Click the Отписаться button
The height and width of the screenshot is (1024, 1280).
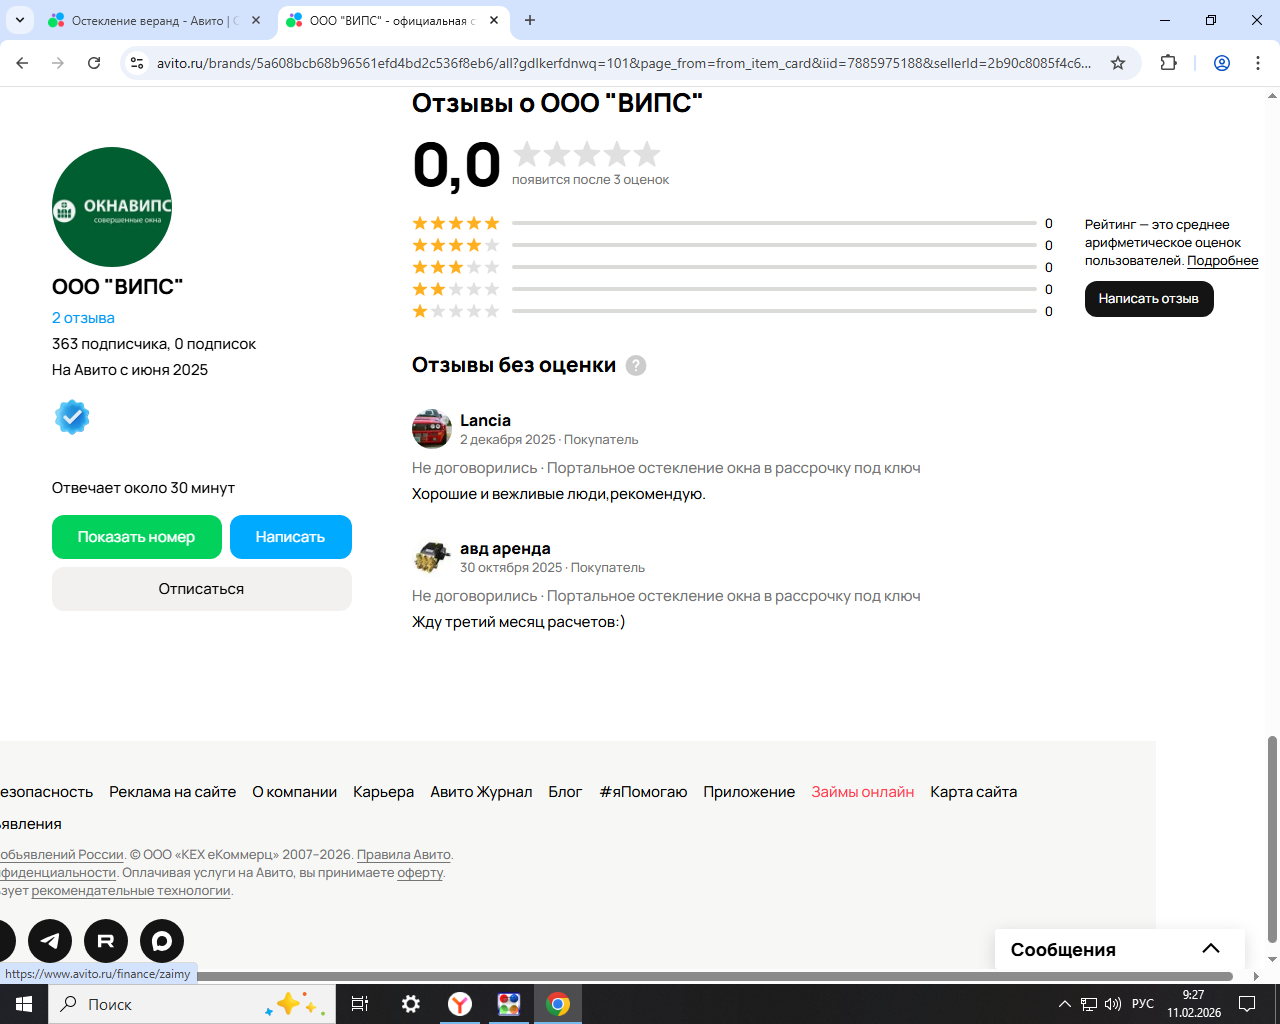click(202, 589)
